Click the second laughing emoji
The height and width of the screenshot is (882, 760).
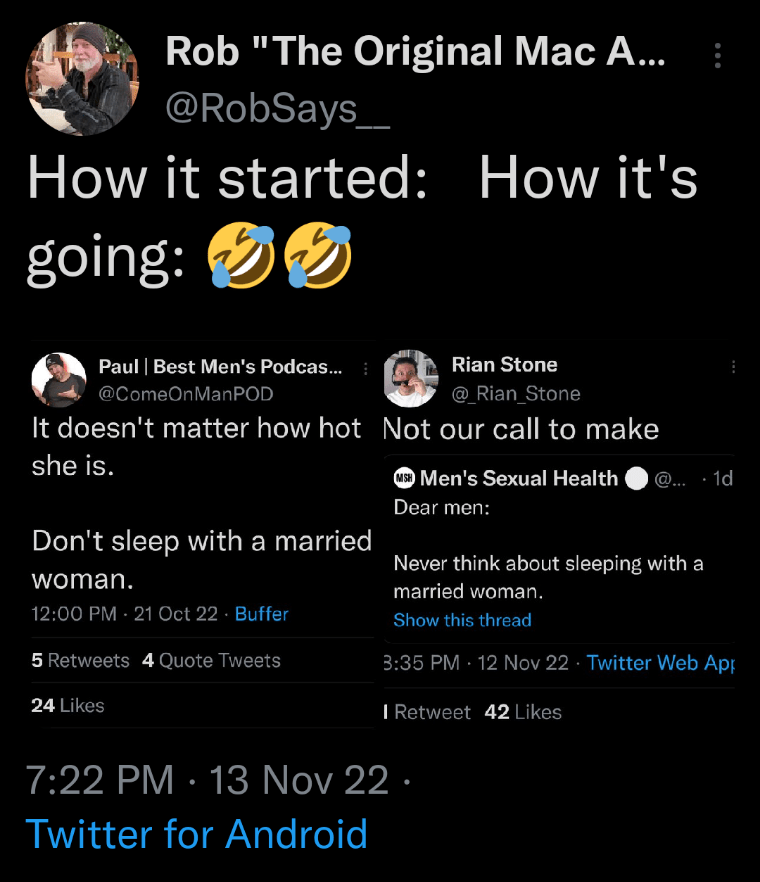tap(319, 258)
